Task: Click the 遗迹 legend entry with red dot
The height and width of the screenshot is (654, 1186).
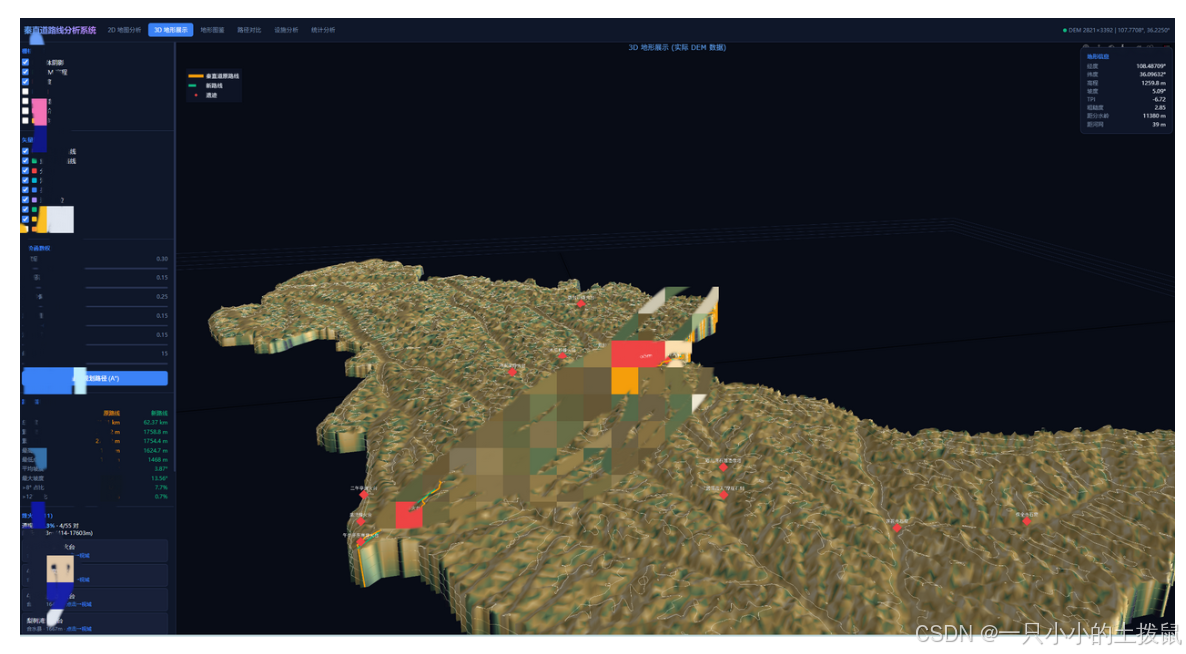Action: (205, 95)
